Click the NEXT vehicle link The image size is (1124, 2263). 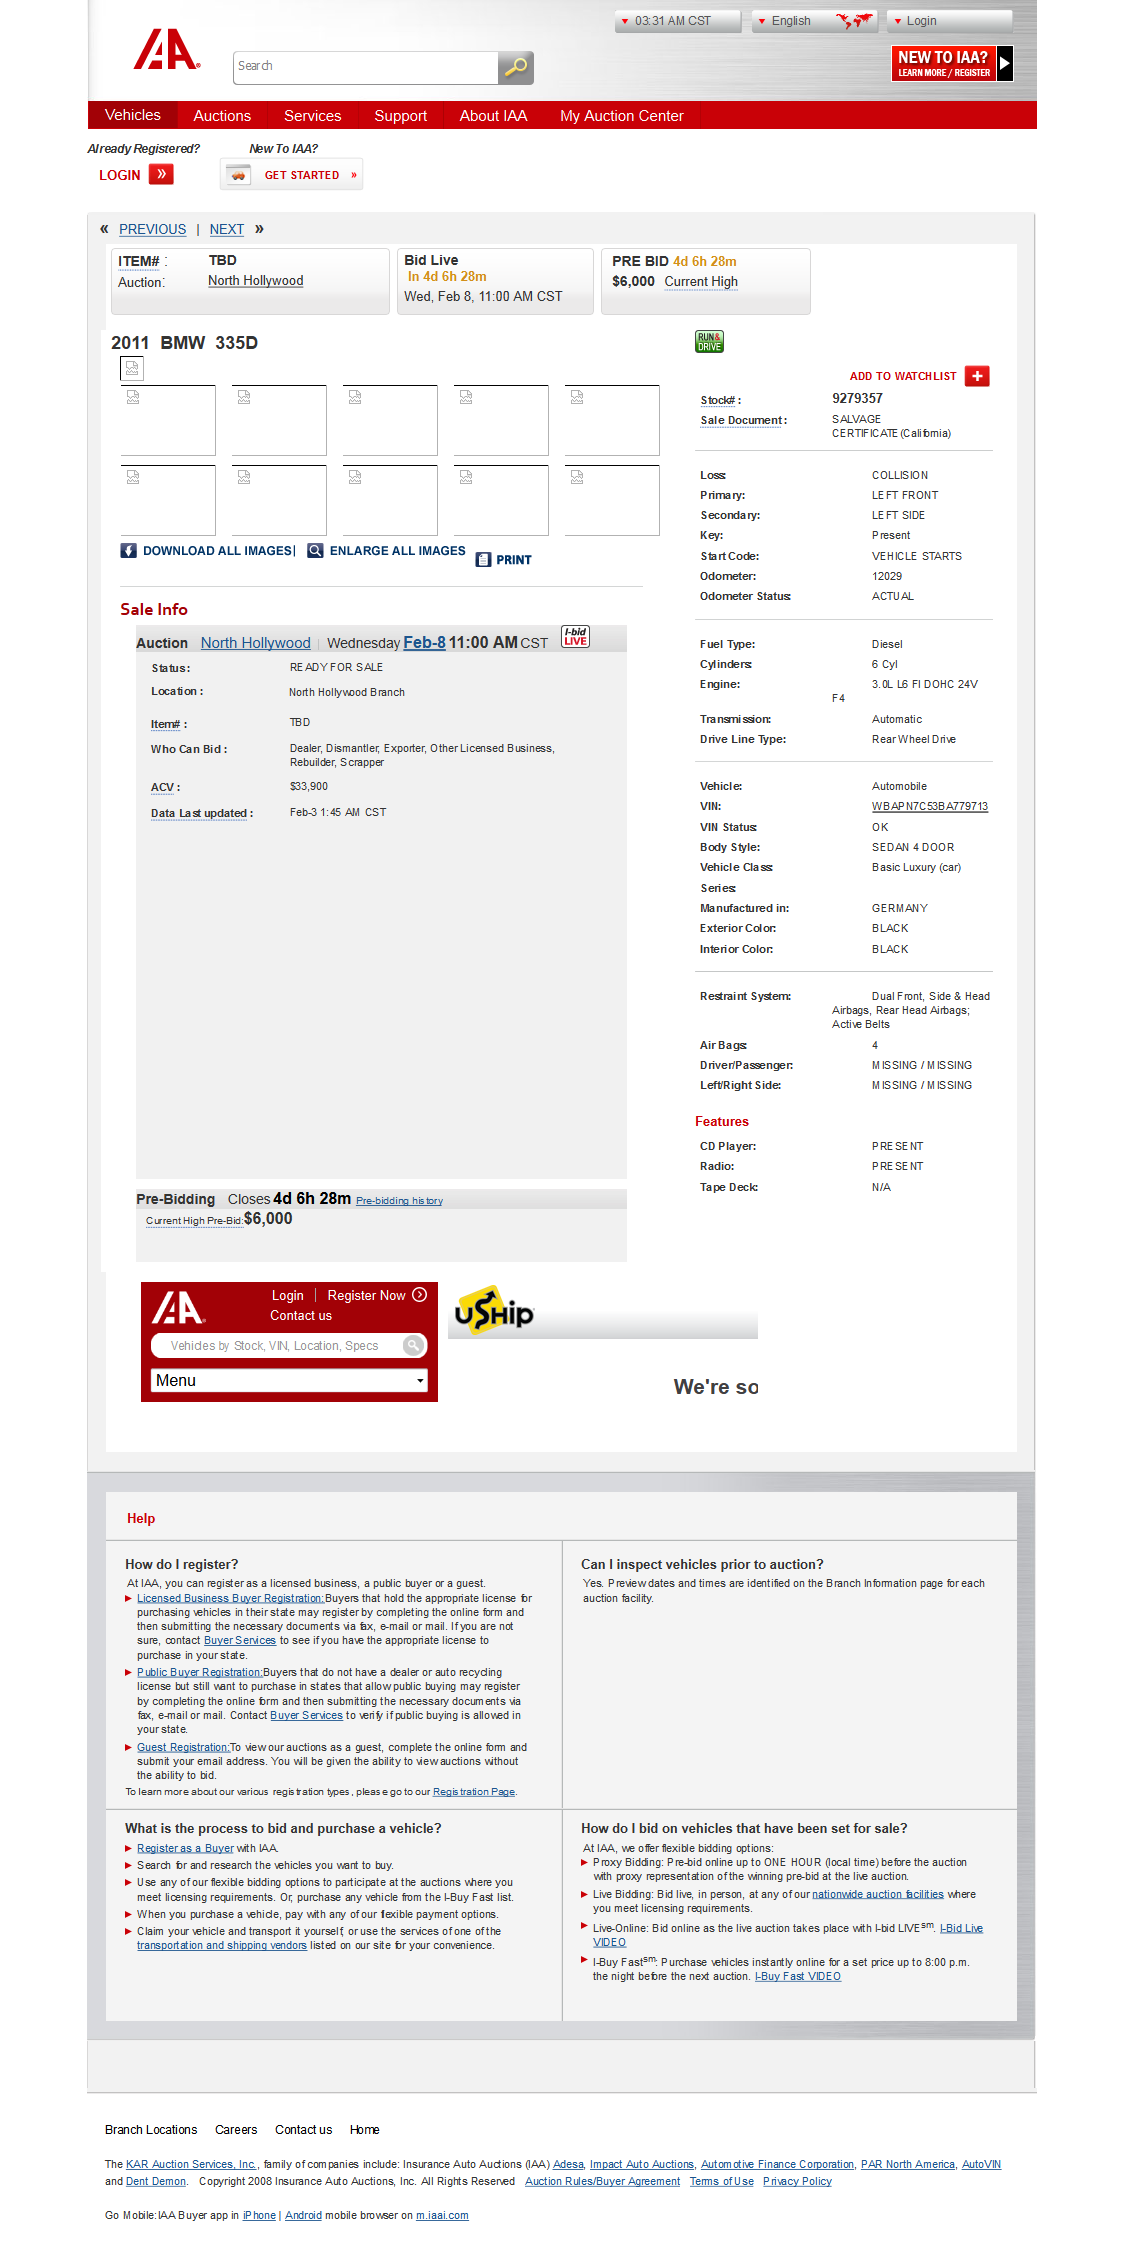pyautogui.click(x=227, y=229)
